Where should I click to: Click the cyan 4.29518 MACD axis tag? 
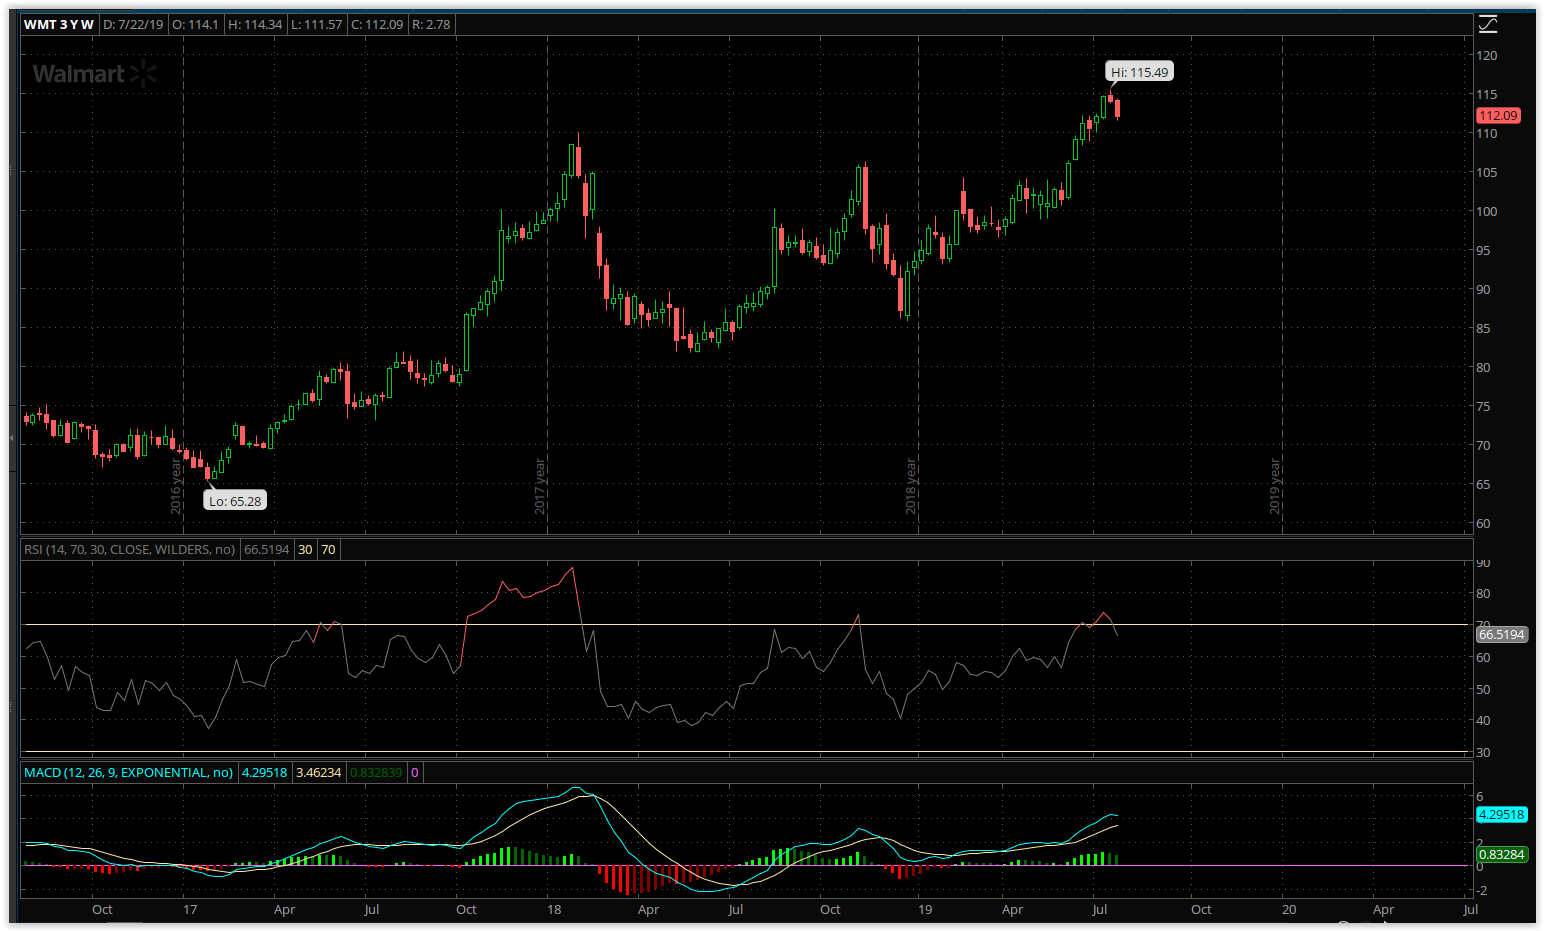1501,814
